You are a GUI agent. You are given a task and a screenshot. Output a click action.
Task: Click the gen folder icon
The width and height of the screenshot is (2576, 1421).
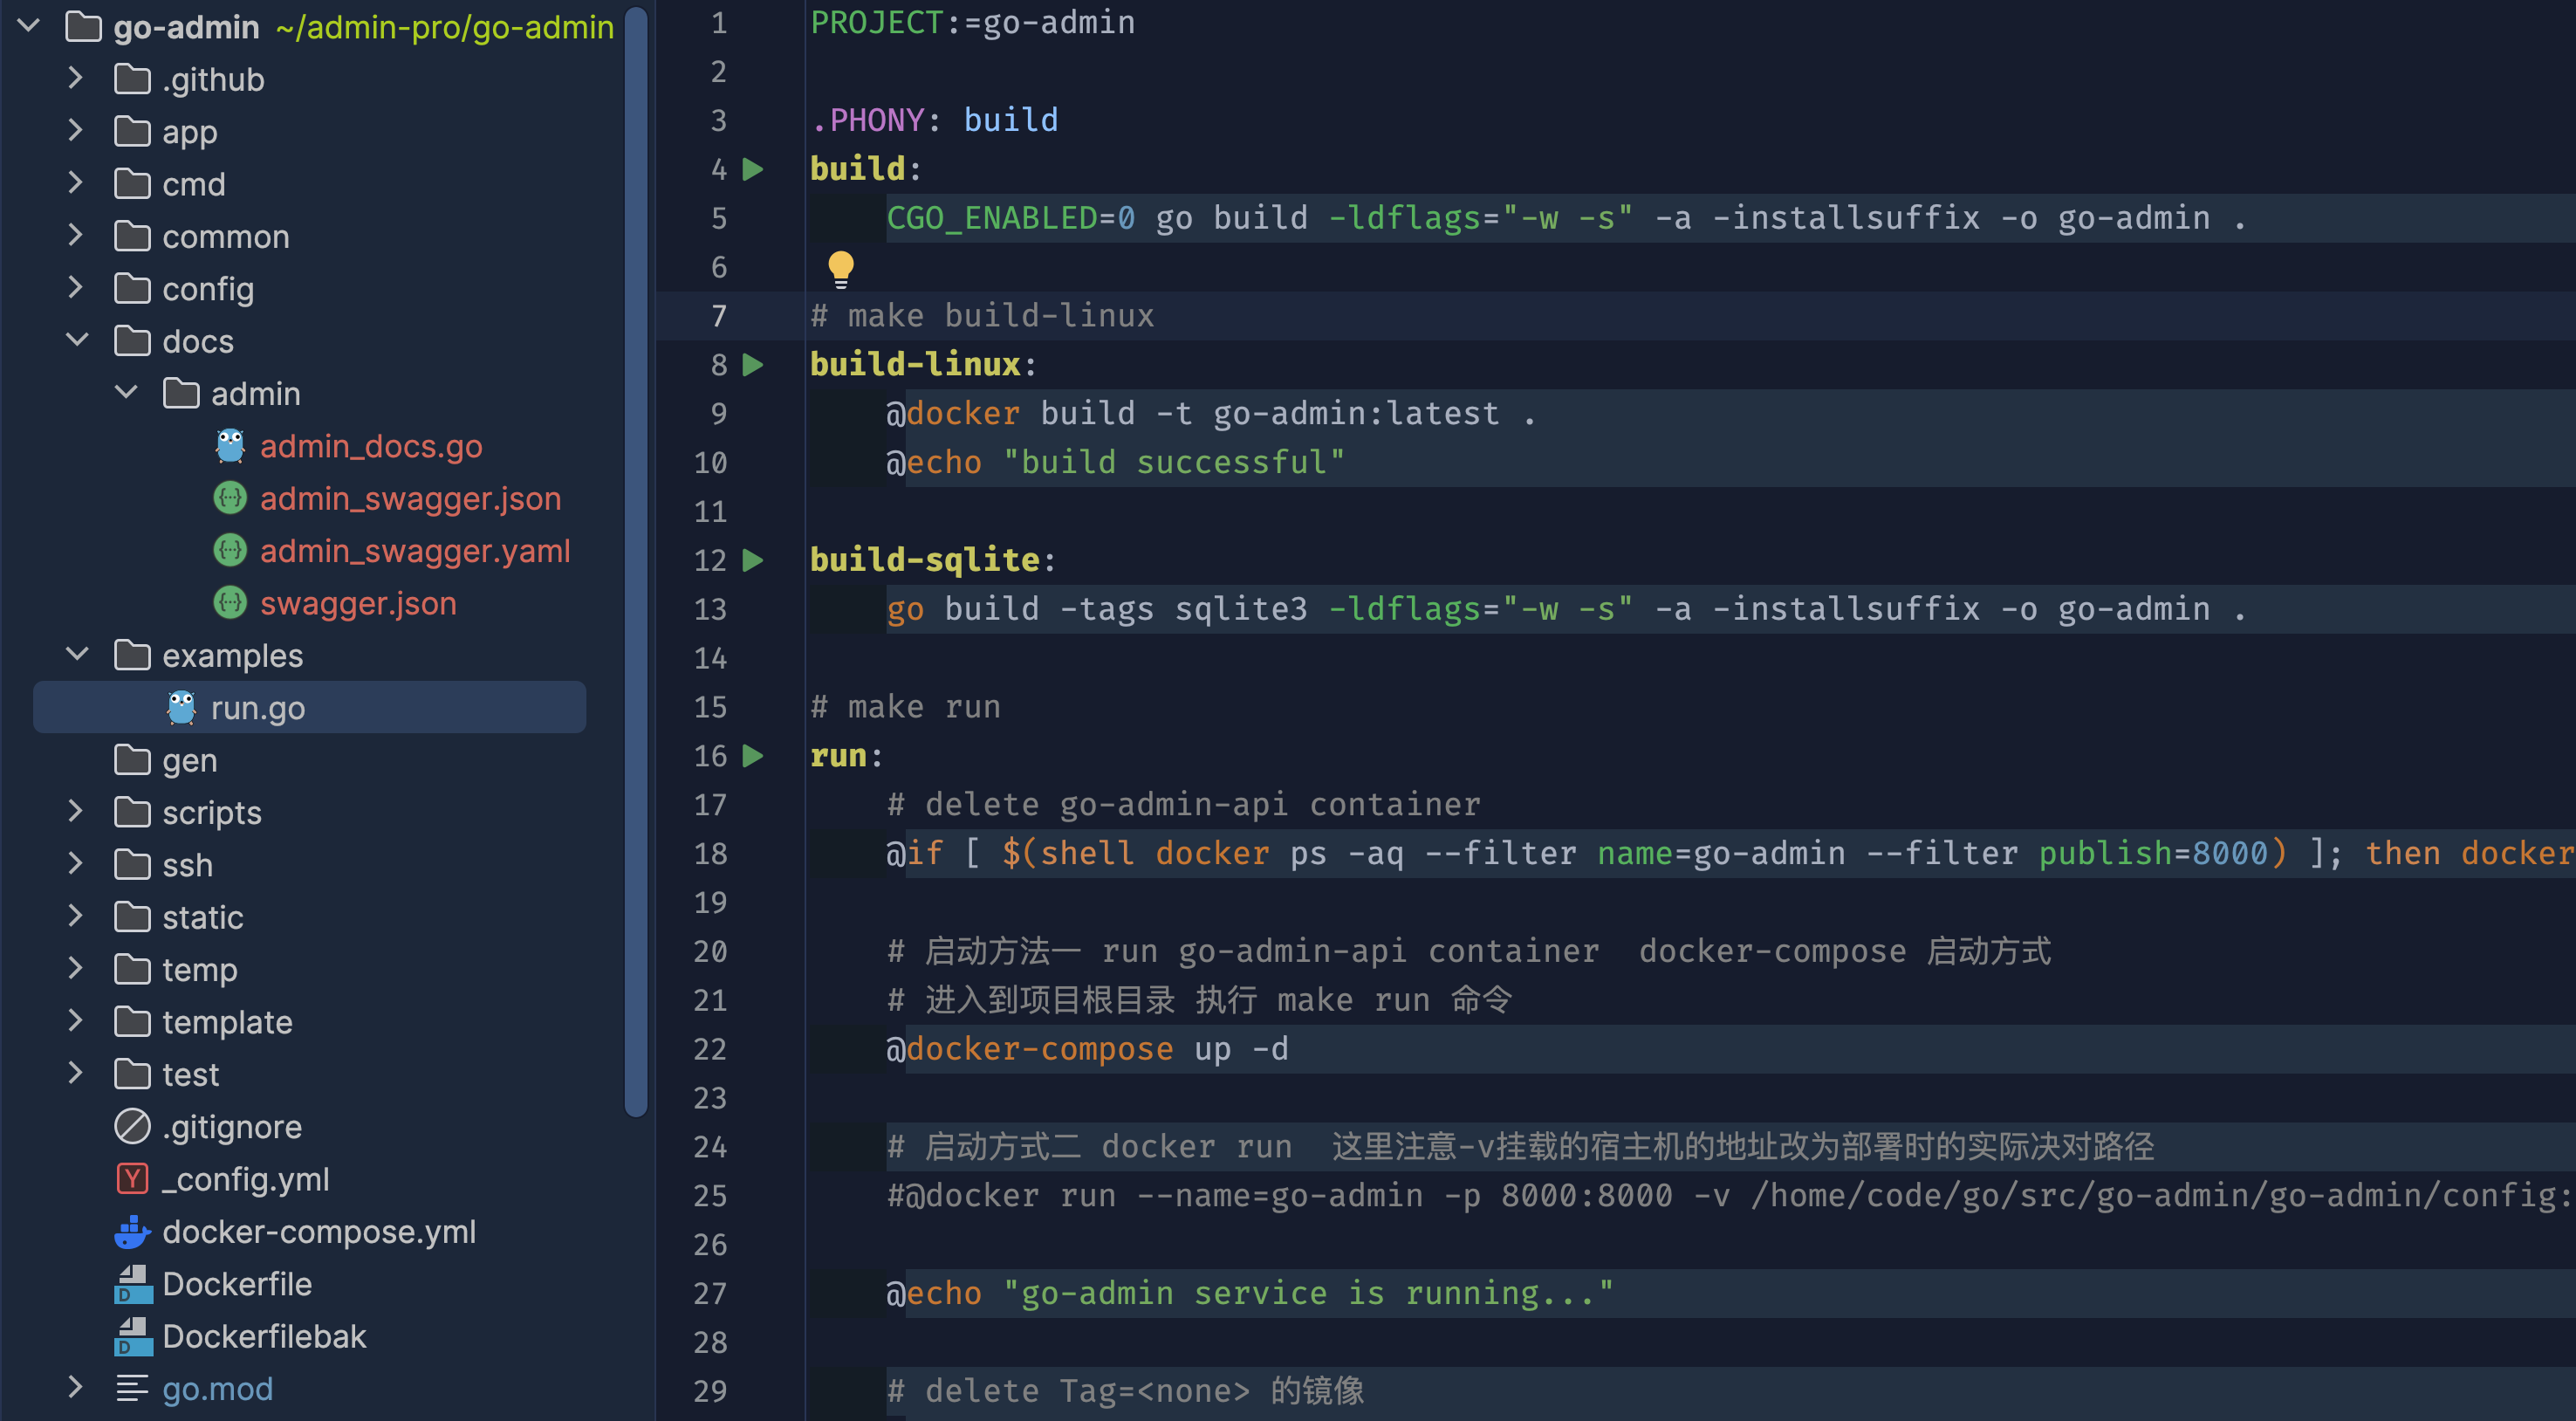[x=132, y=760]
